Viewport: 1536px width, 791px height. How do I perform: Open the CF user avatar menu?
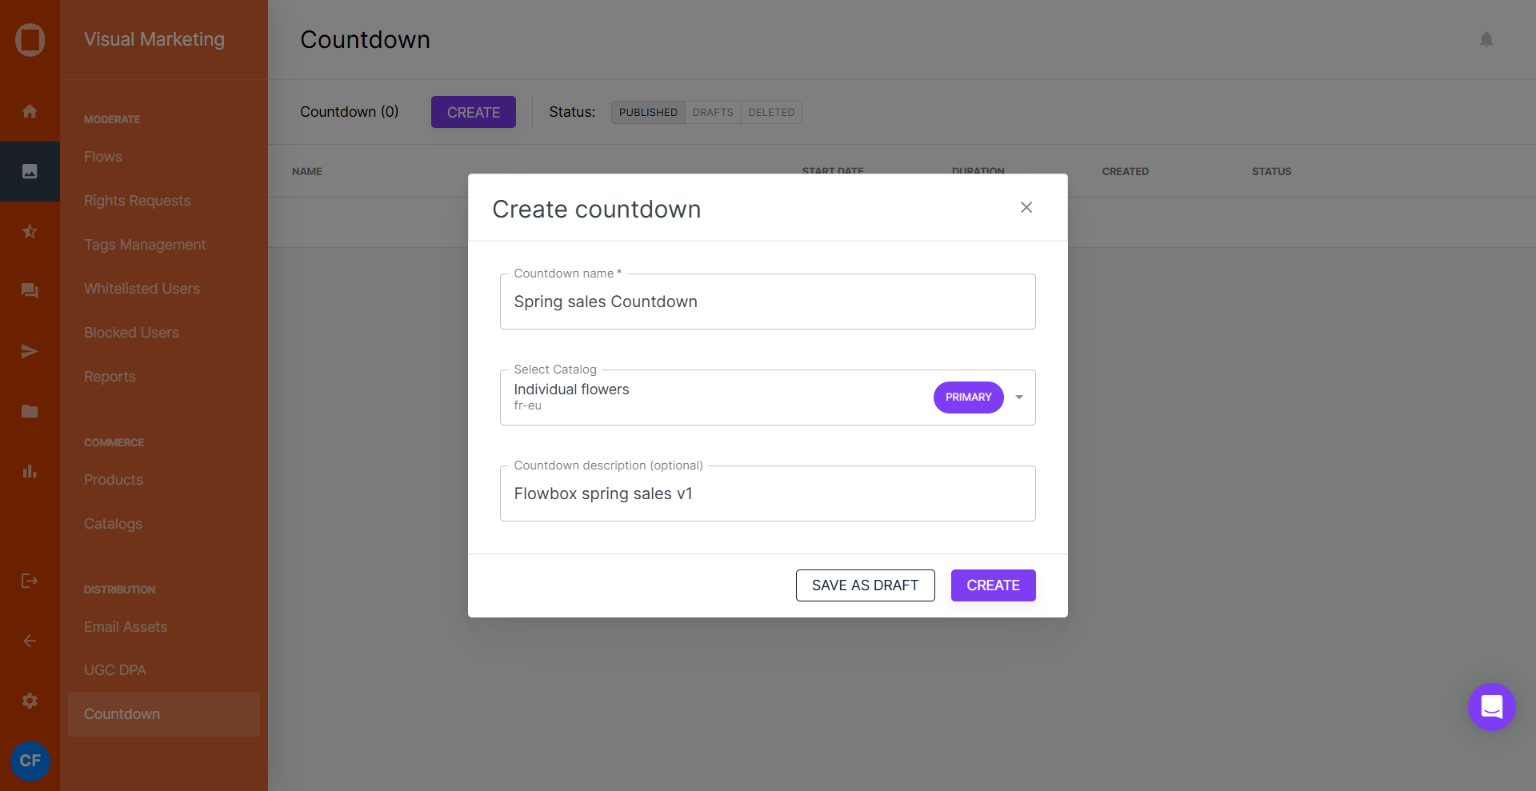pos(30,760)
